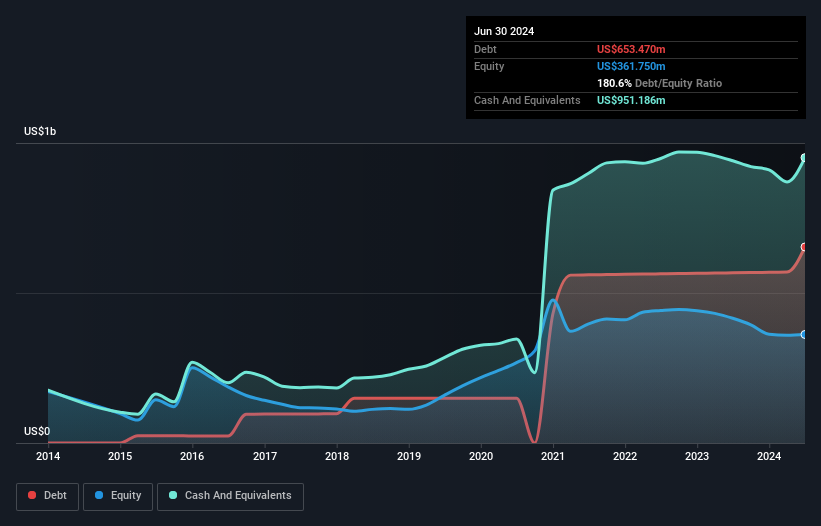
Task: Click the 2019 x-axis label
Action: point(409,456)
